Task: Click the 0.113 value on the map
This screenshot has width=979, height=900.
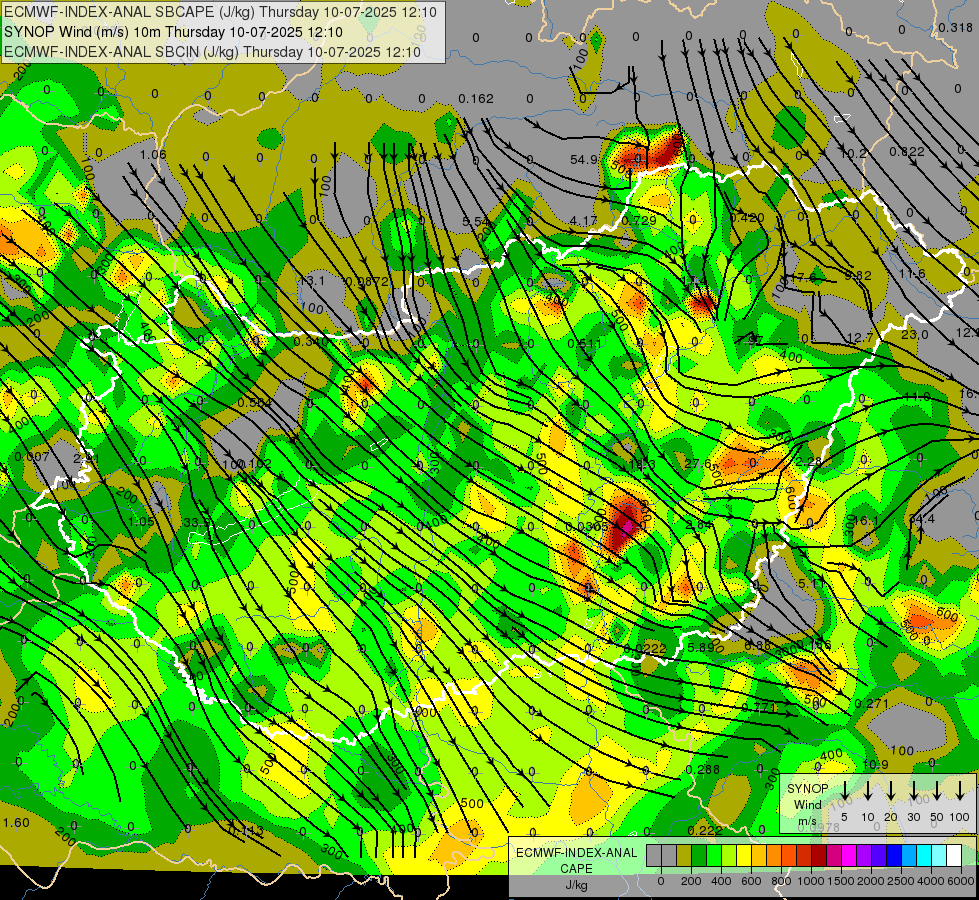Action: click(246, 831)
